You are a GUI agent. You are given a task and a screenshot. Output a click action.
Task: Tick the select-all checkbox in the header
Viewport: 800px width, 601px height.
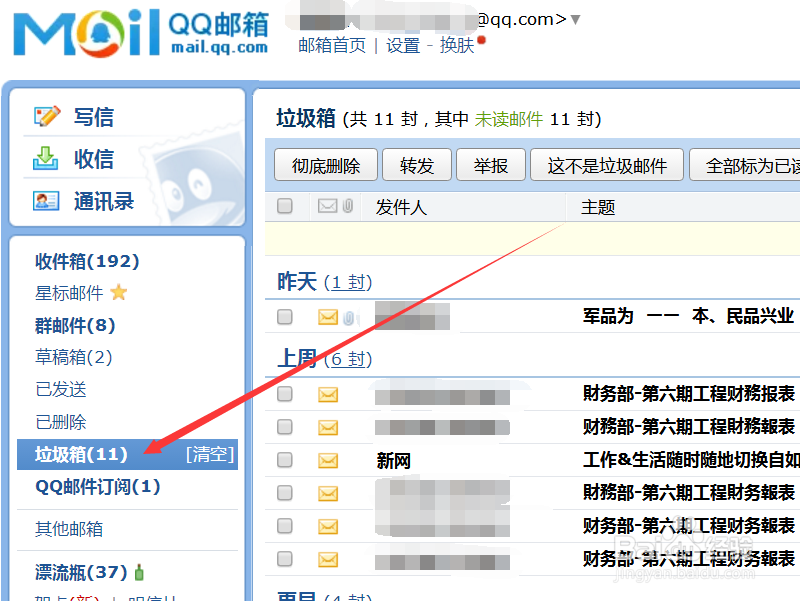[x=285, y=206]
